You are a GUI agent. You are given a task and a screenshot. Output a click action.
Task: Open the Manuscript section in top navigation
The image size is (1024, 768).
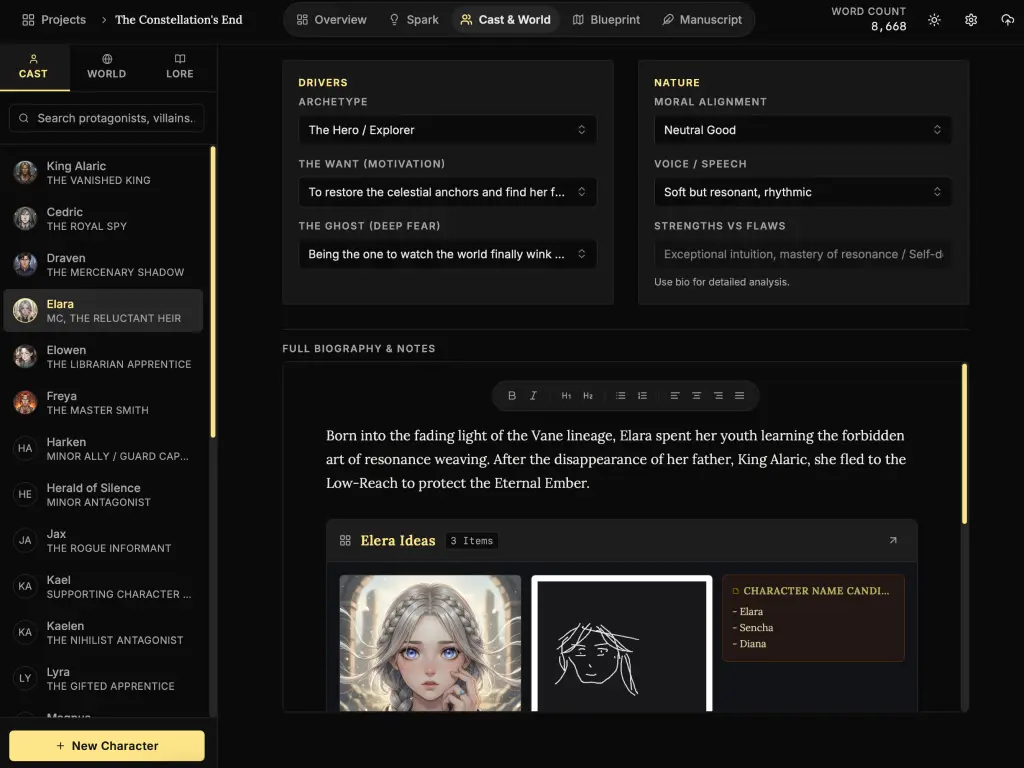pyautogui.click(x=701, y=19)
